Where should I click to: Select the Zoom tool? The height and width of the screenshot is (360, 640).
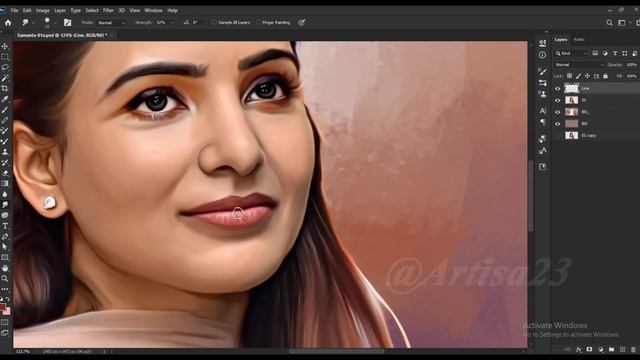tap(5, 278)
